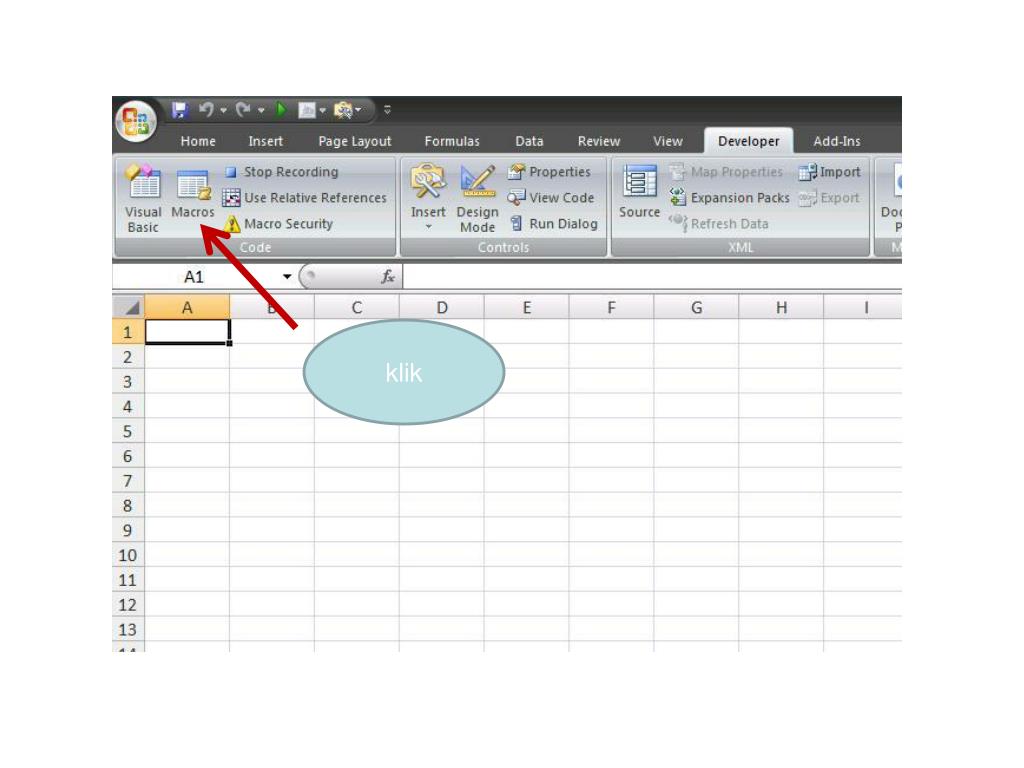Select column E header

click(x=526, y=308)
